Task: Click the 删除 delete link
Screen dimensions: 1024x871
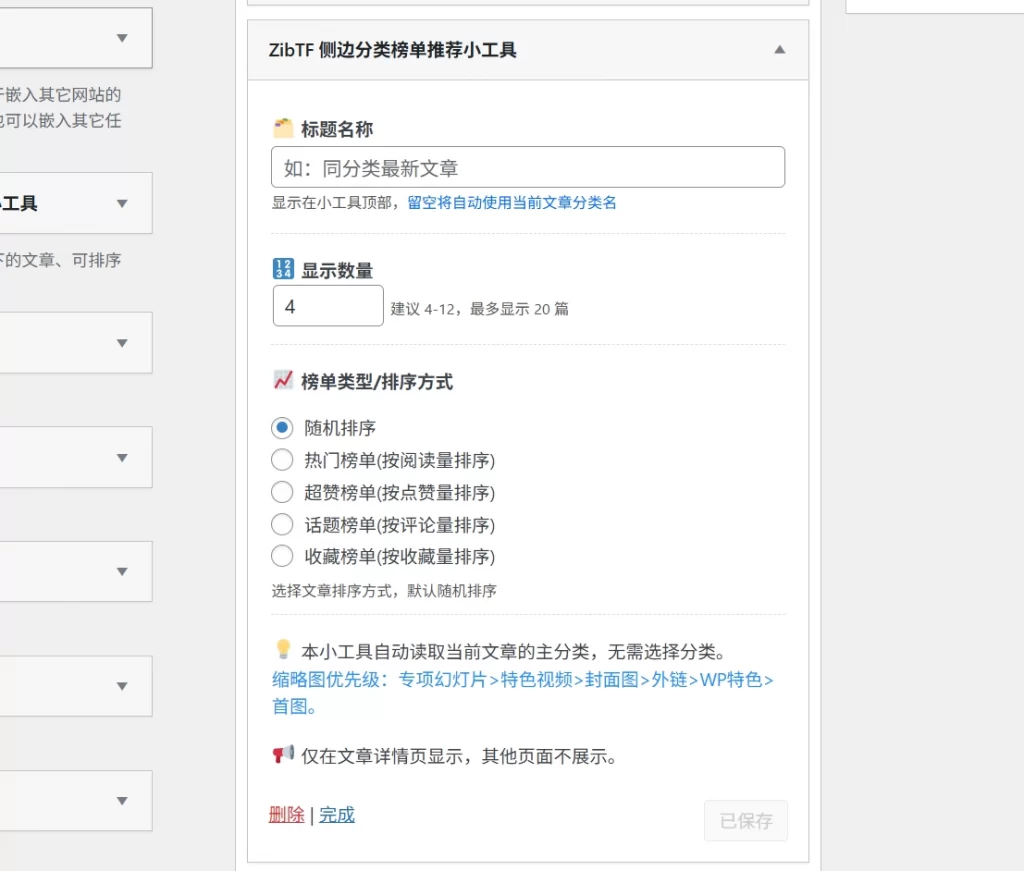Action: coord(287,814)
